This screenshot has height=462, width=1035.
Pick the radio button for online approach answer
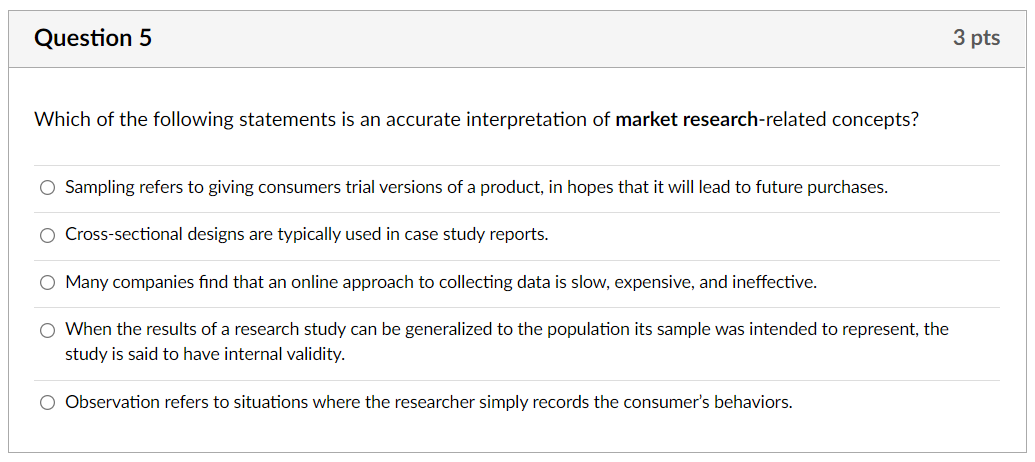click(x=47, y=283)
